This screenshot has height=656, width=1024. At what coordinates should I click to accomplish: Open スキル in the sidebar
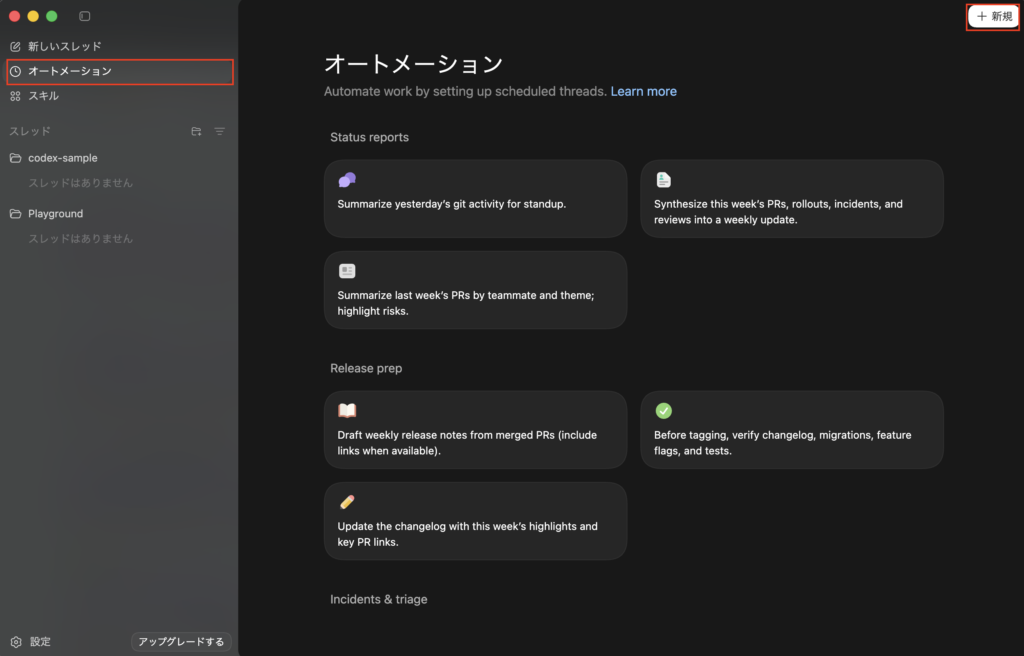43,96
